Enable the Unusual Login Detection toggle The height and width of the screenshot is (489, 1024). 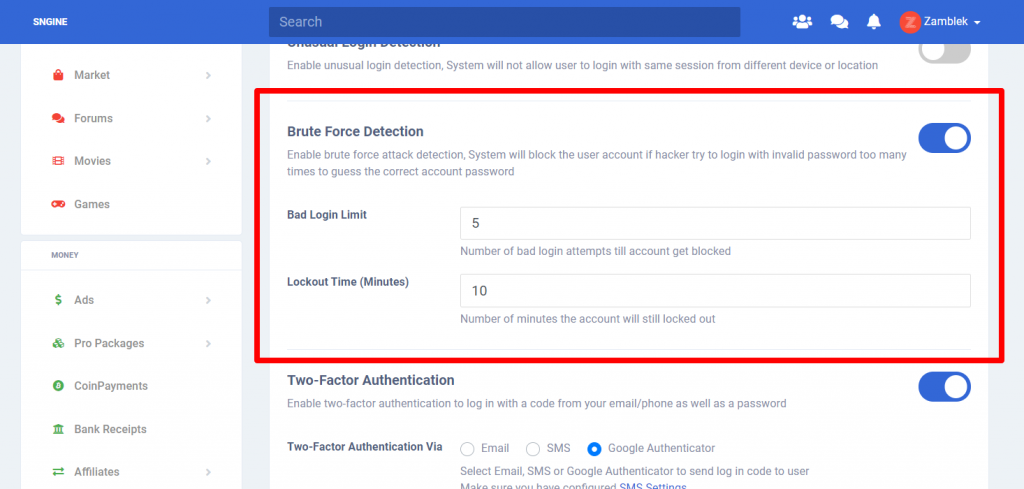(x=944, y=52)
